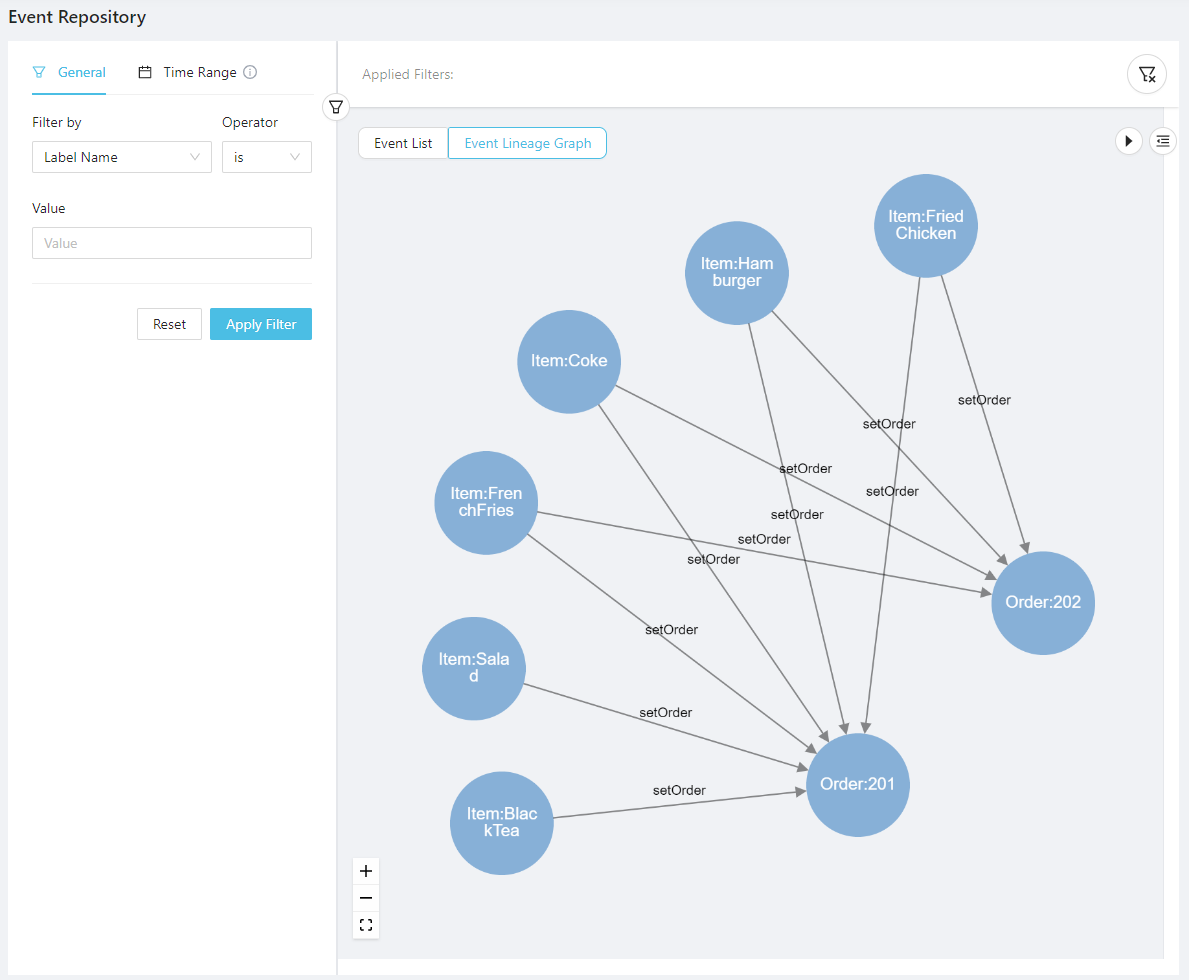Screen dimensions: 1189x980
Task: Click the Order:202 graph node
Action: coord(1043,603)
